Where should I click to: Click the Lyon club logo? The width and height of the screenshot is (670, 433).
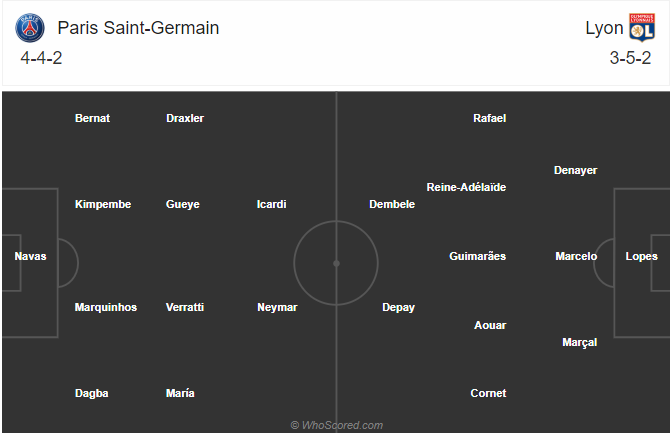pyautogui.click(x=642, y=27)
